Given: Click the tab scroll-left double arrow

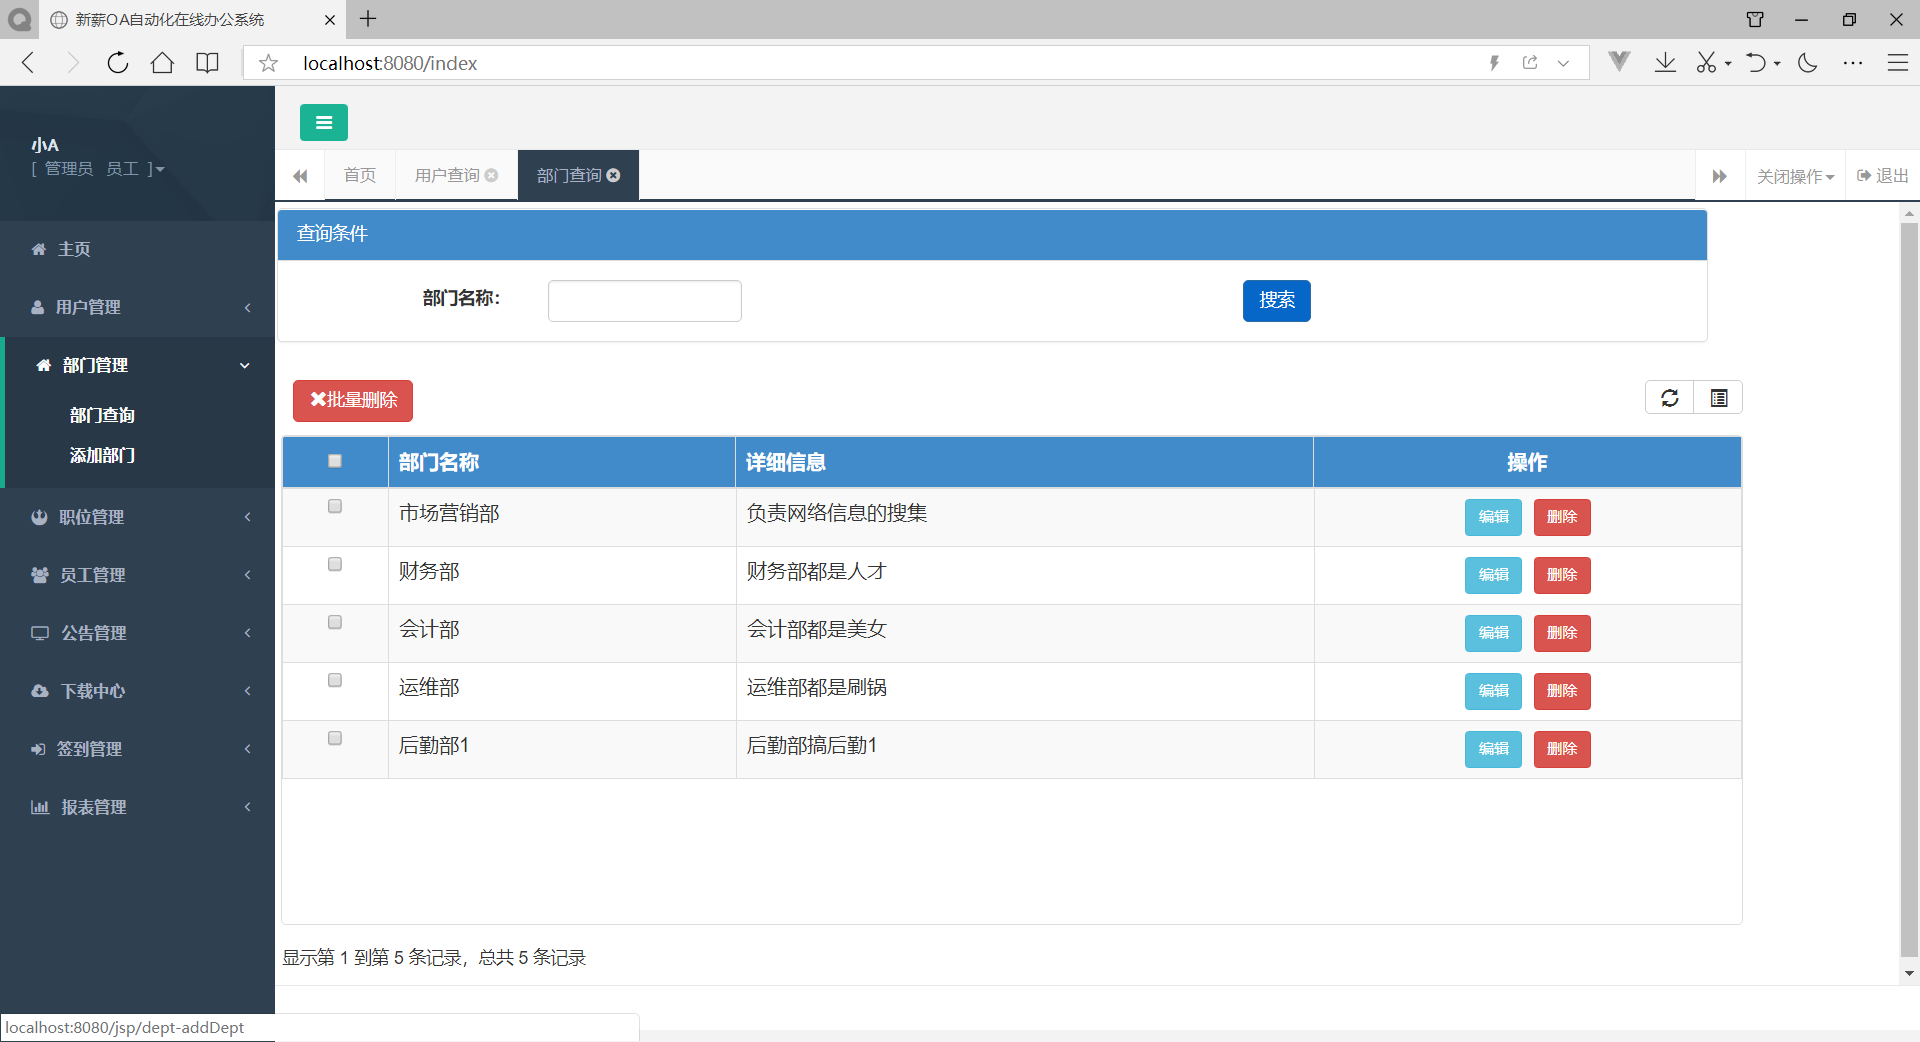Looking at the screenshot, I should coord(300,176).
